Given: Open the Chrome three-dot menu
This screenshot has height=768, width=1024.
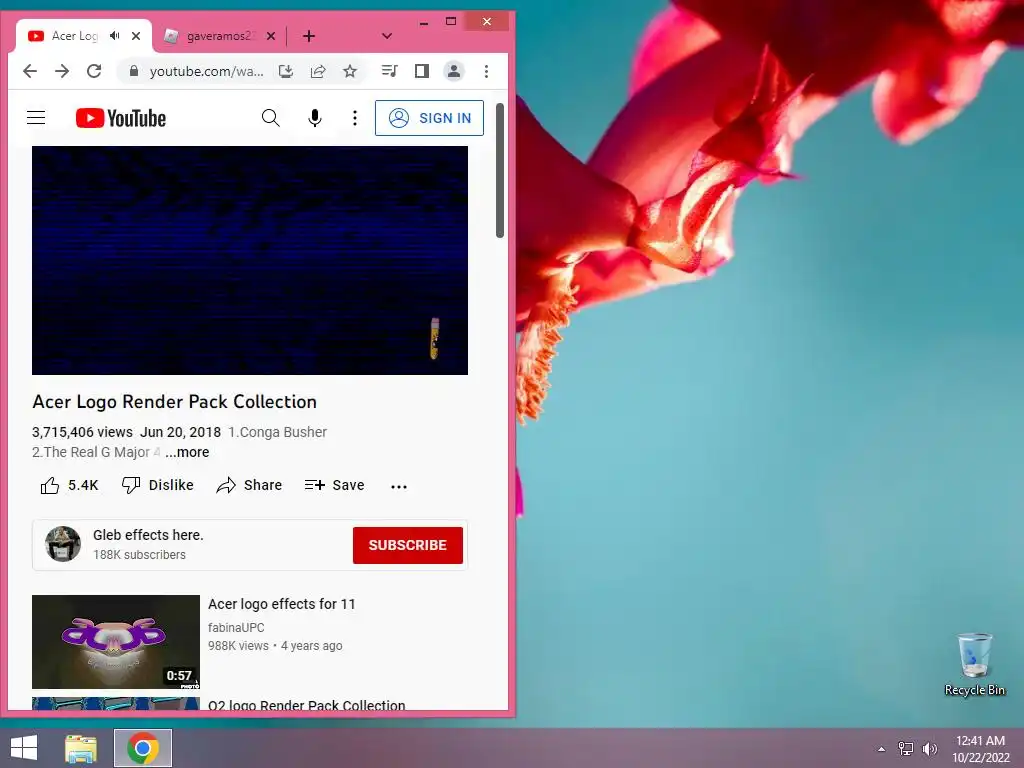Looking at the screenshot, I should point(487,71).
